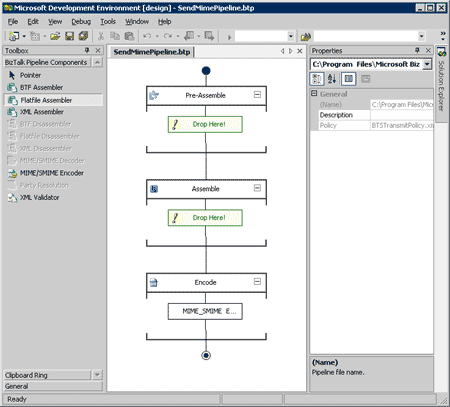Click the Save All toolbar icon
This screenshot has height=407, width=450.
[x=83, y=36]
